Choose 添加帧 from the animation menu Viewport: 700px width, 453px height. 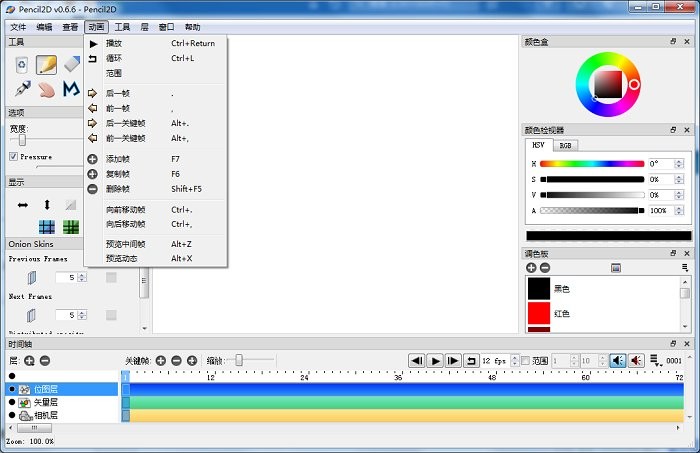click(x=118, y=159)
